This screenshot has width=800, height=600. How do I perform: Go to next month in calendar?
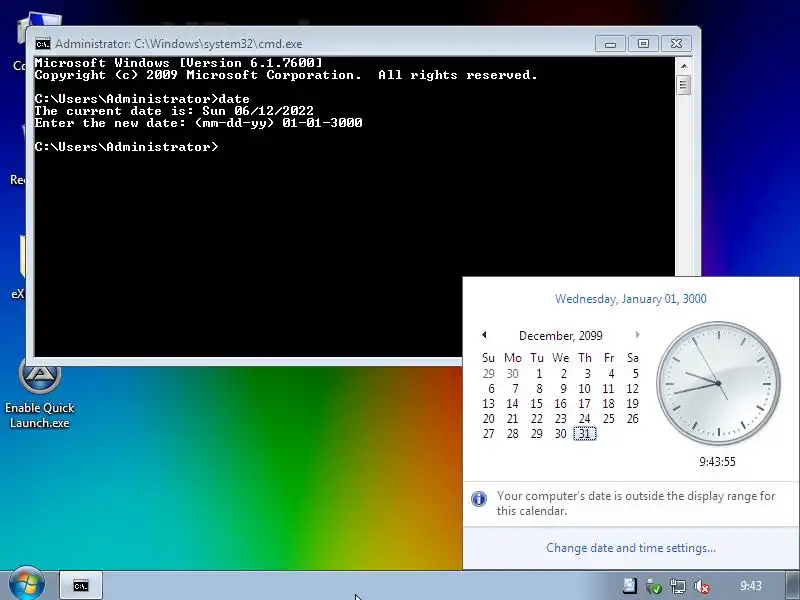(x=637, y=335)
